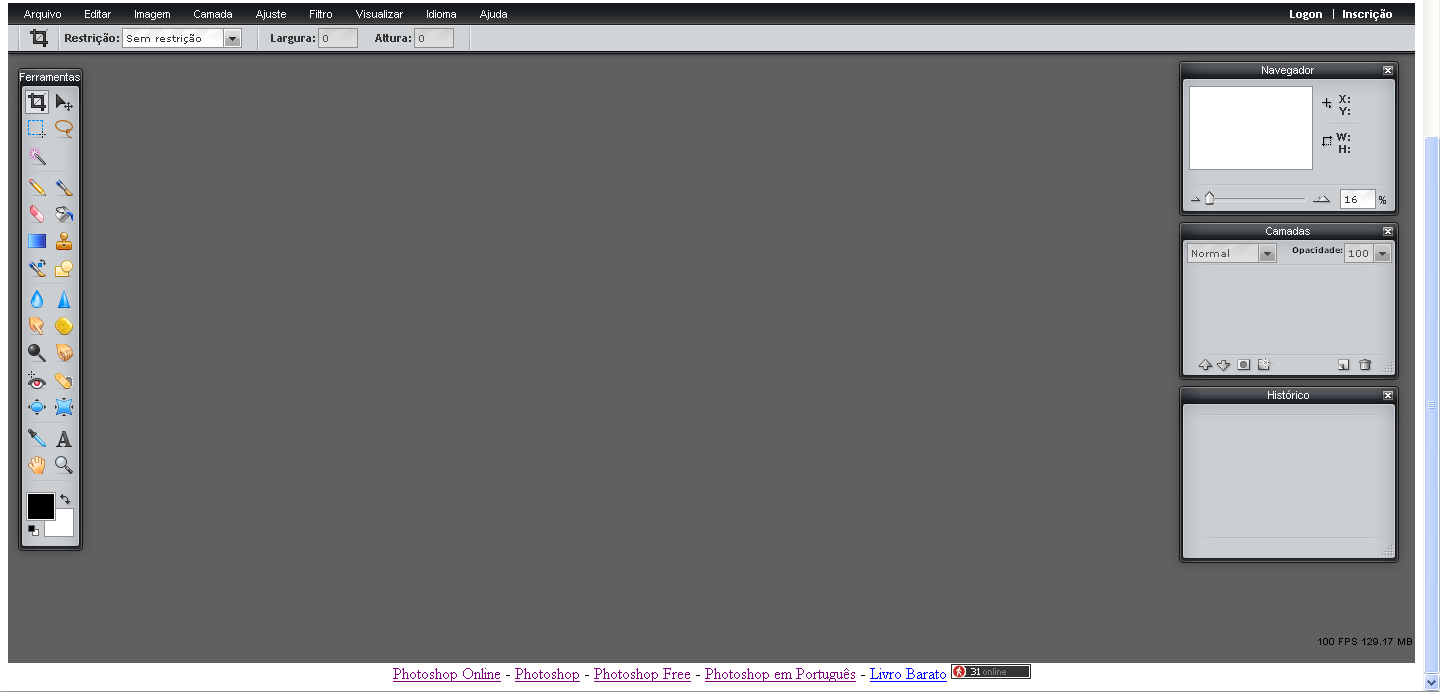Select the Eraser tool
This screenshot has width=1440, height=692.
37,214
